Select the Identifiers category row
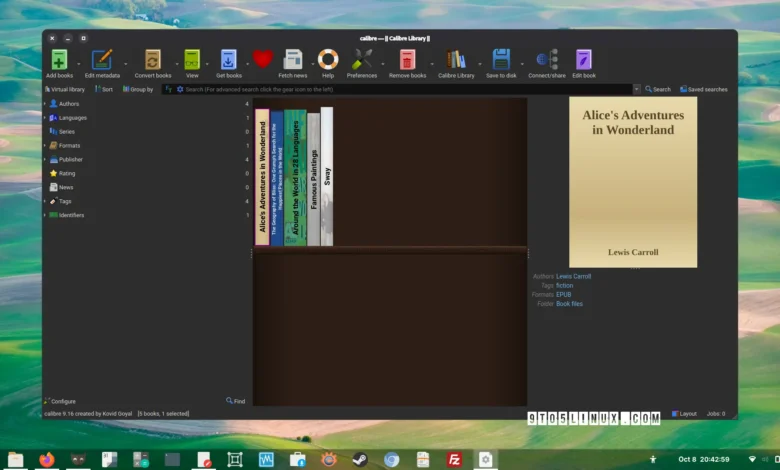Screen dimensions: 780x470 (x=147, y=215)
